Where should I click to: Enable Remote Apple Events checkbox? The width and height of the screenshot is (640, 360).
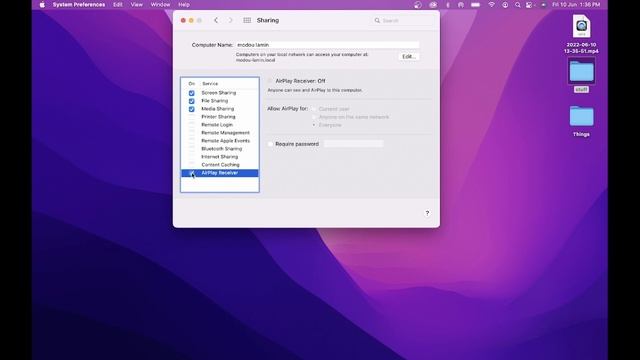[191, 141]
